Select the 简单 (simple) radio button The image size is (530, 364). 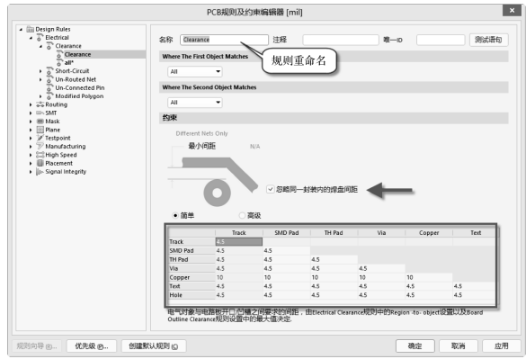[x=175, y=215]
